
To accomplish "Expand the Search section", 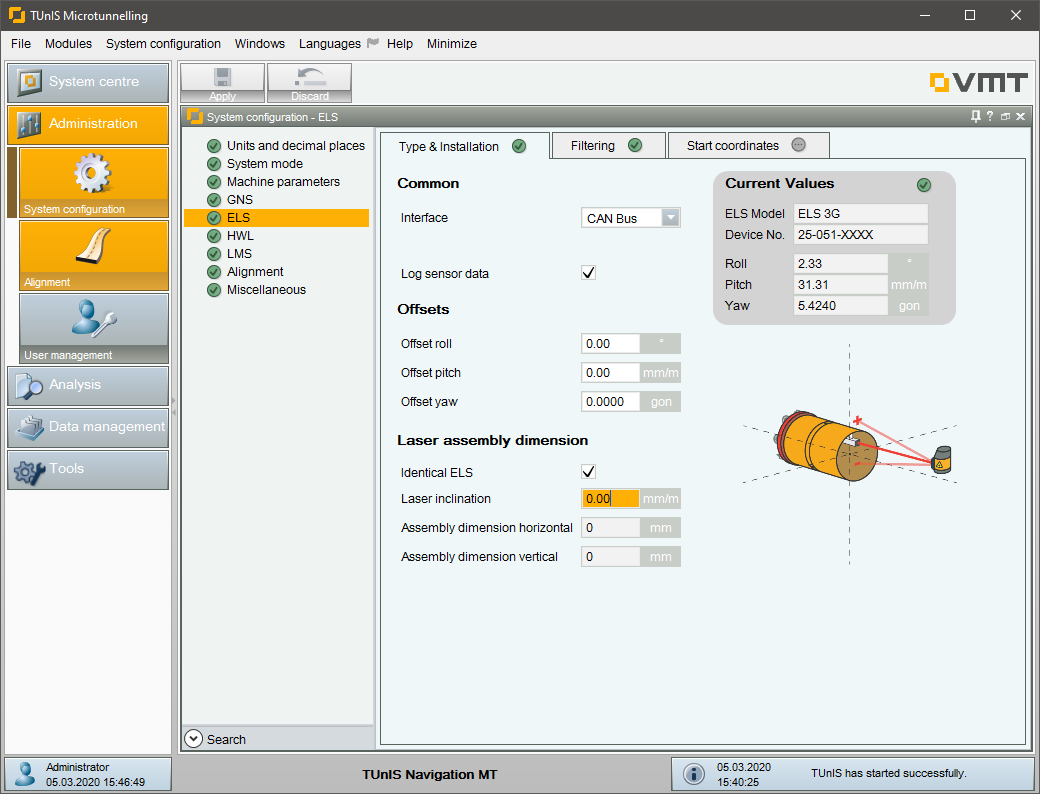I will click(194, 739).
